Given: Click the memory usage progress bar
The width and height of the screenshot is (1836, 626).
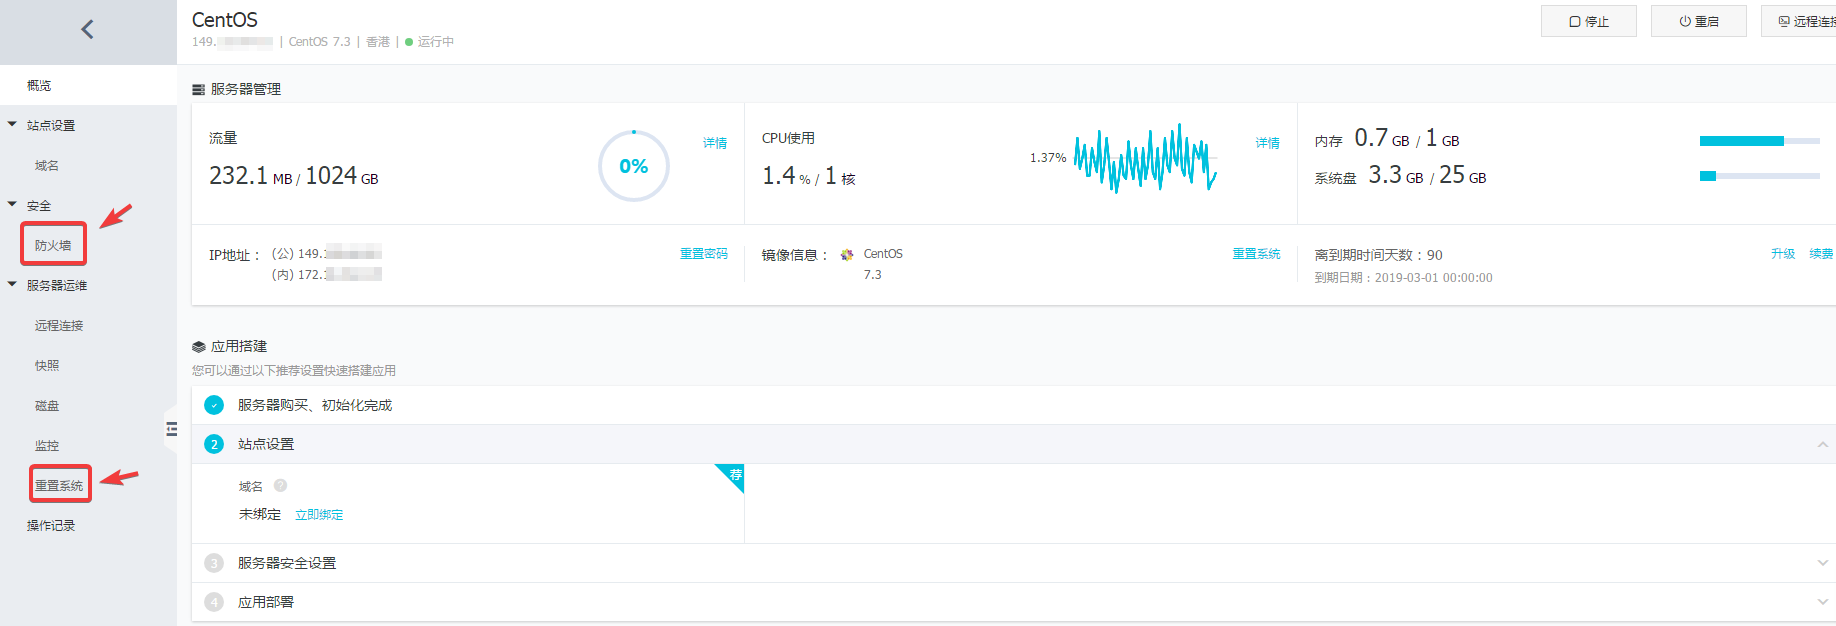Looking at the screenshot, I should click(1759, 141).
